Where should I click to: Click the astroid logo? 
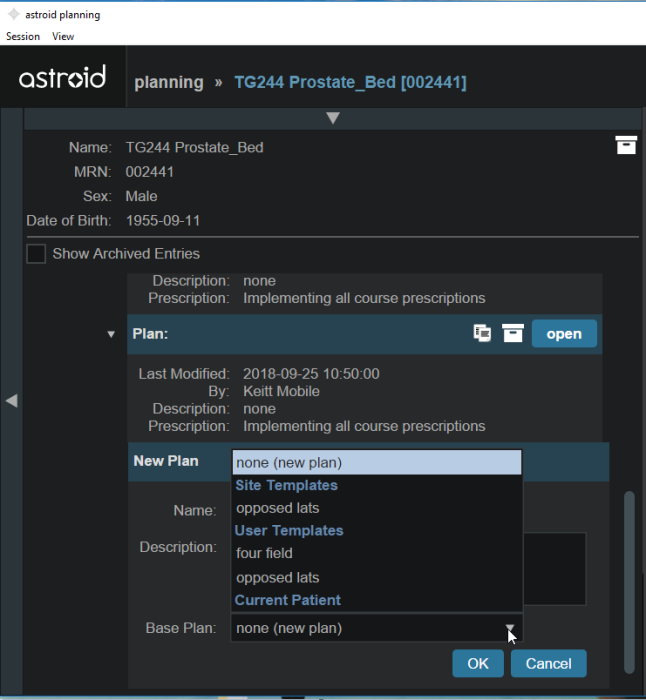point(62,79)
